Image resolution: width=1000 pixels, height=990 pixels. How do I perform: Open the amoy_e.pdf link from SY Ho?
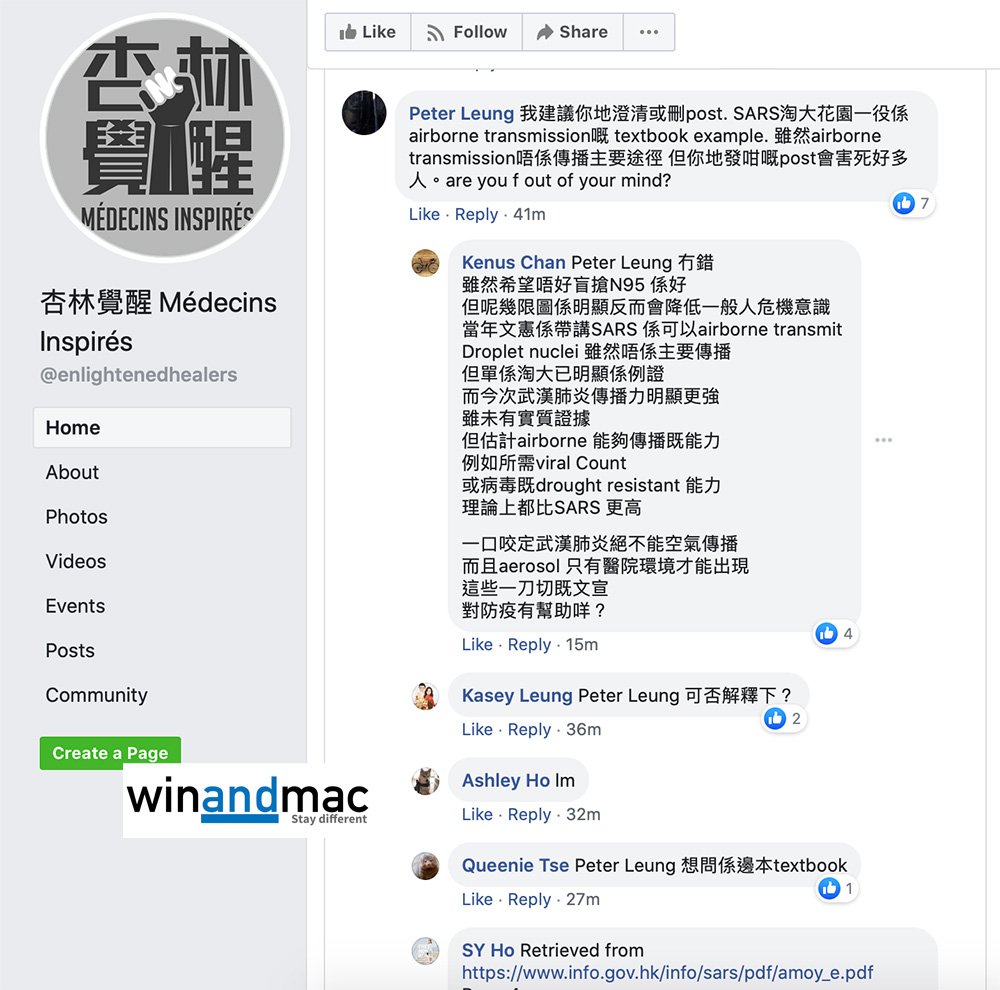point(667,972)
